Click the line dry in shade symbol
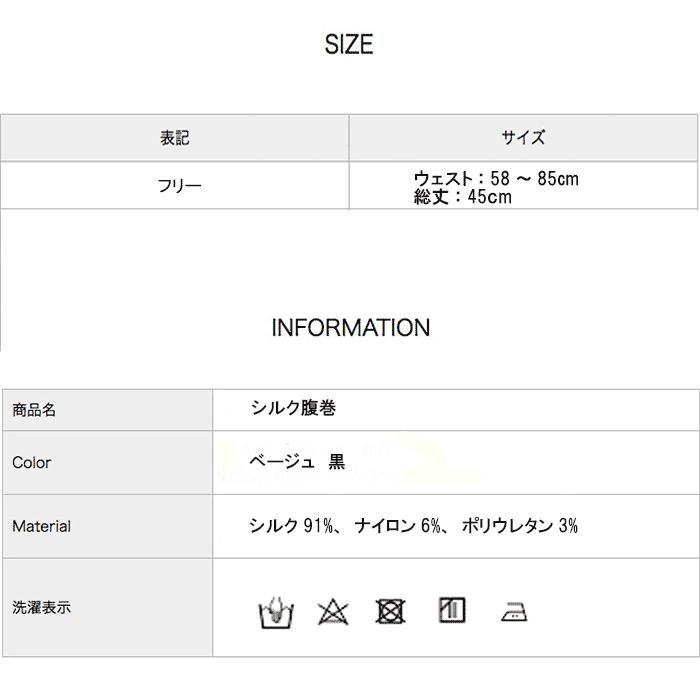Viewport: 700px width, 700px height. [x=452, y=610]
